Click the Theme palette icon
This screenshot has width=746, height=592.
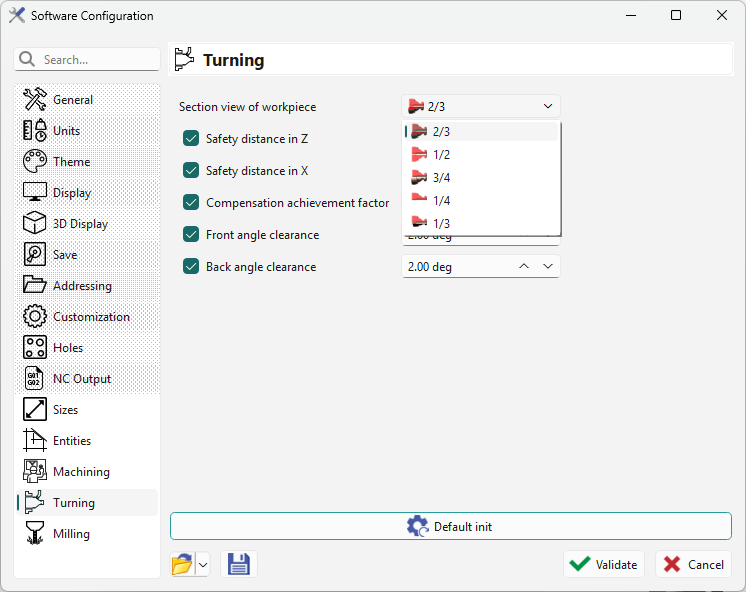(x=35, y=162)
